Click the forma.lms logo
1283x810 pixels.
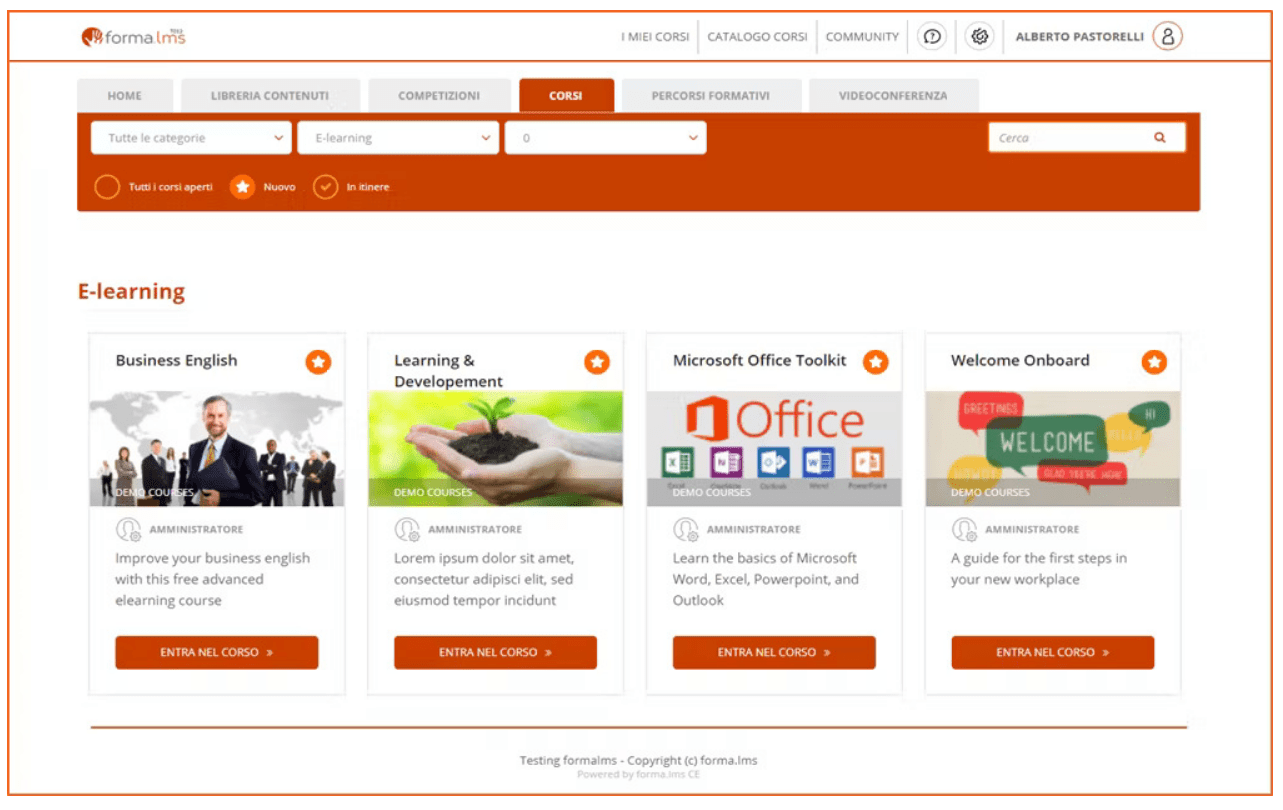pos(134,37)
